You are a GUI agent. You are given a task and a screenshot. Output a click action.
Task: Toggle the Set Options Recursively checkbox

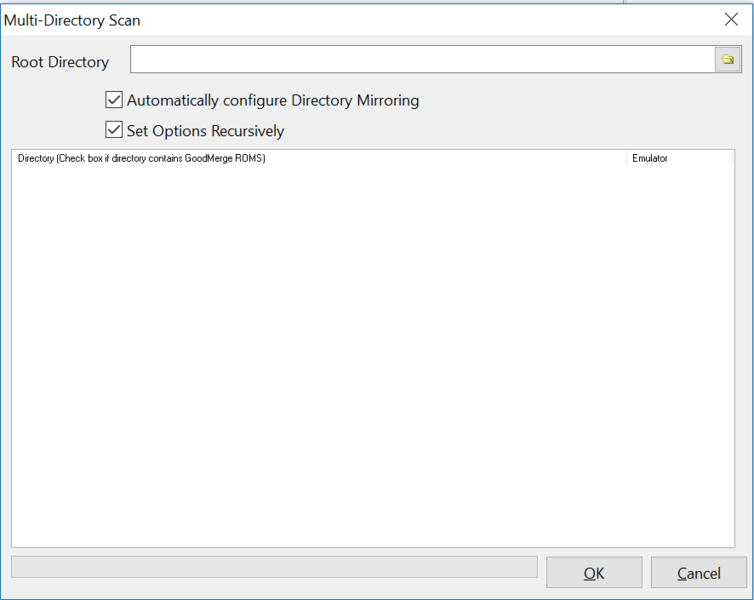(114, 130)
